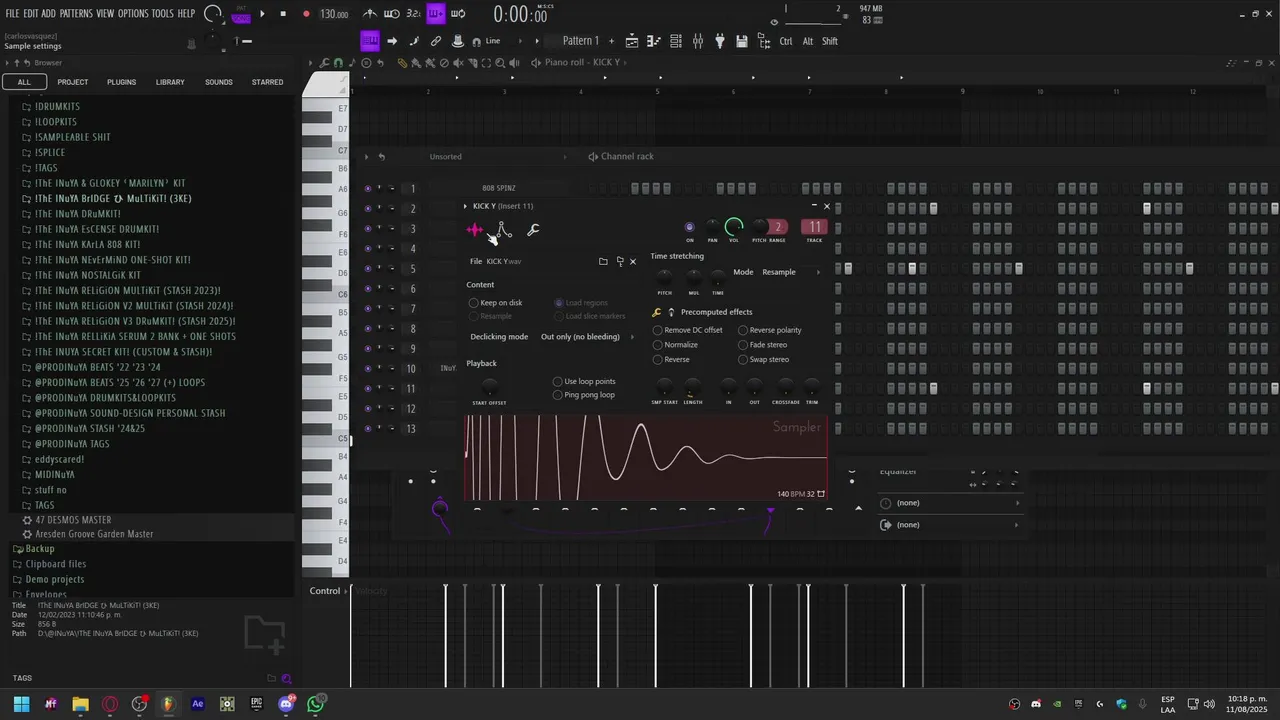The width and height of the screenshot is (1280, 720).
Task: Click the sampler waveform preview
Action: coord(646,457)
